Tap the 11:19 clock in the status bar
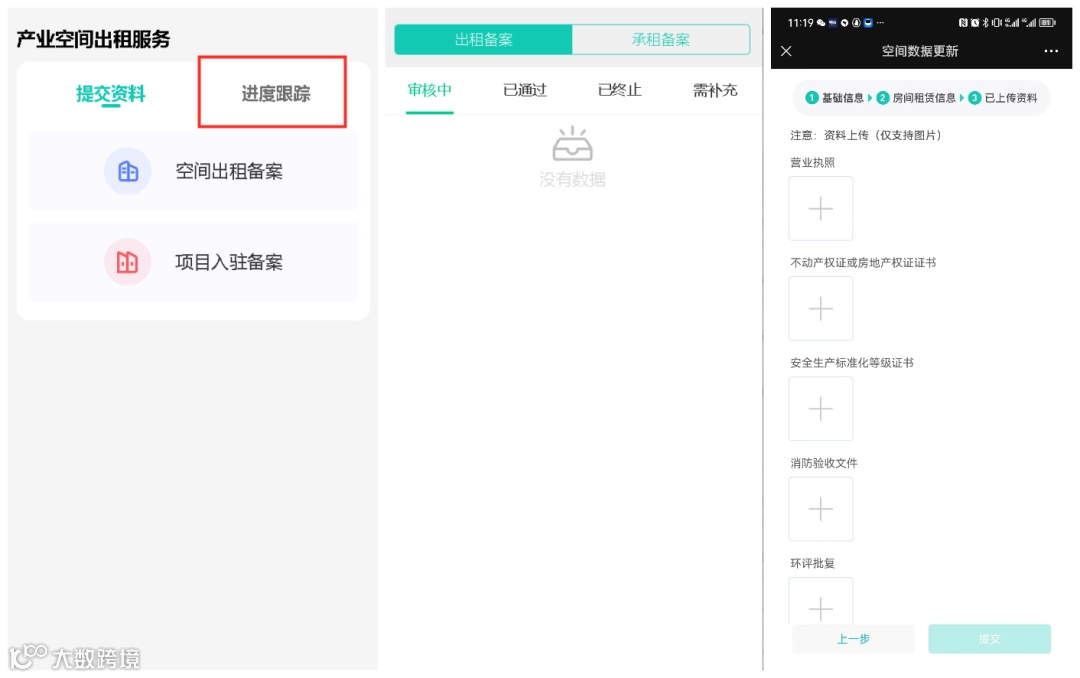Screen dimensions: 1080x678 800,23
